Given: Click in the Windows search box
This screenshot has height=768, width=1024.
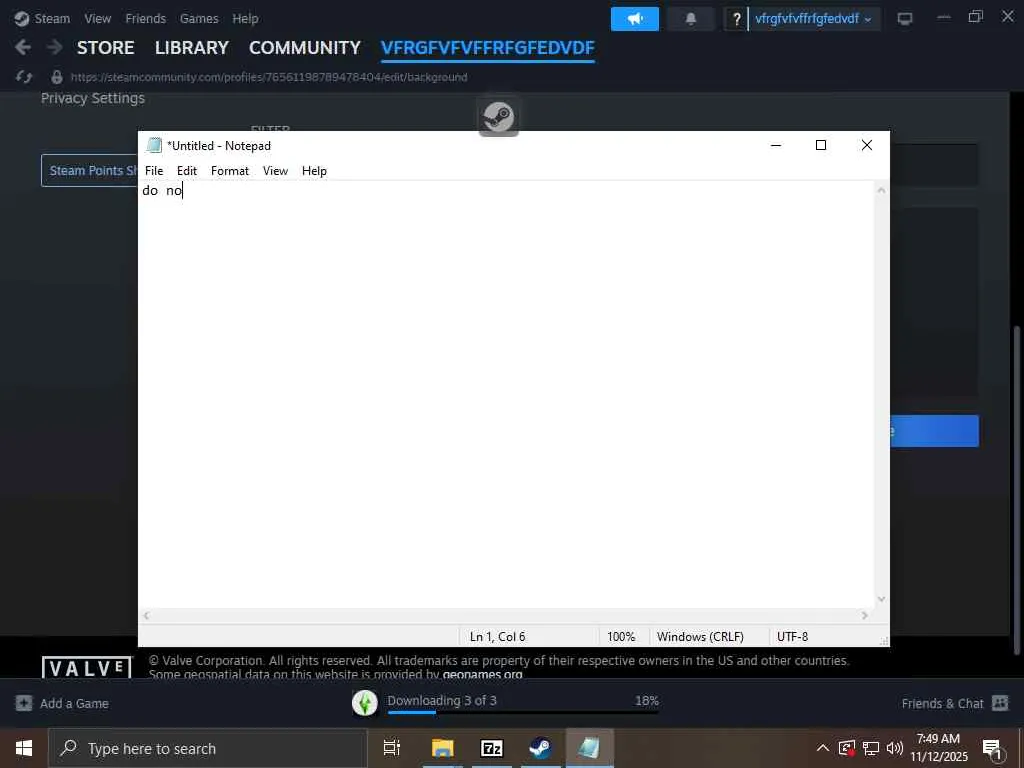Looking at the screenshot, I should click(x=208, y=748).
